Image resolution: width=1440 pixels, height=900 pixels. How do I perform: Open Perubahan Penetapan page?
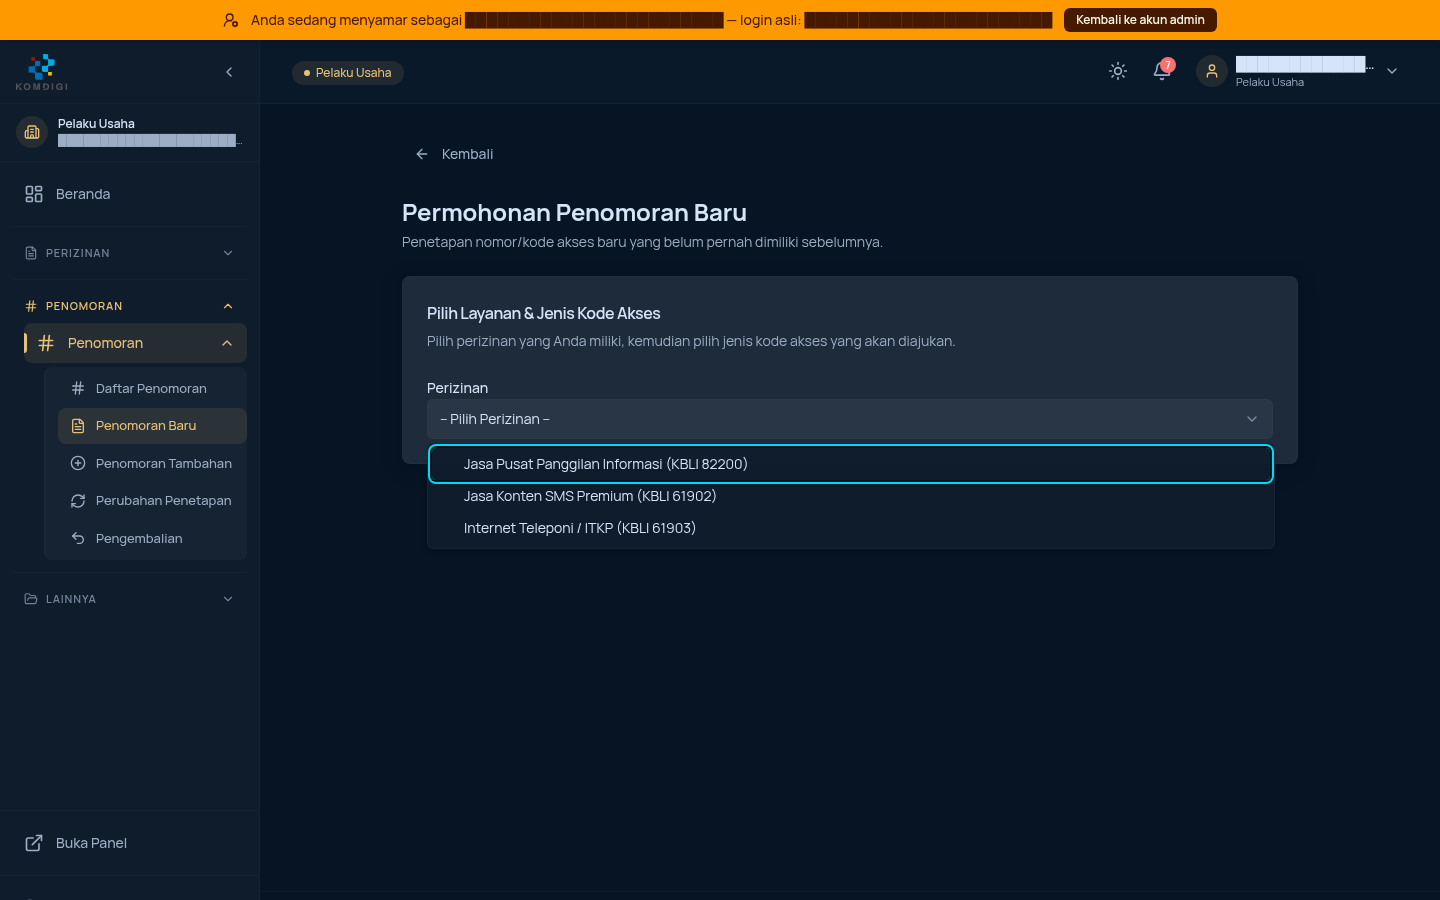(x=152, y=501)
